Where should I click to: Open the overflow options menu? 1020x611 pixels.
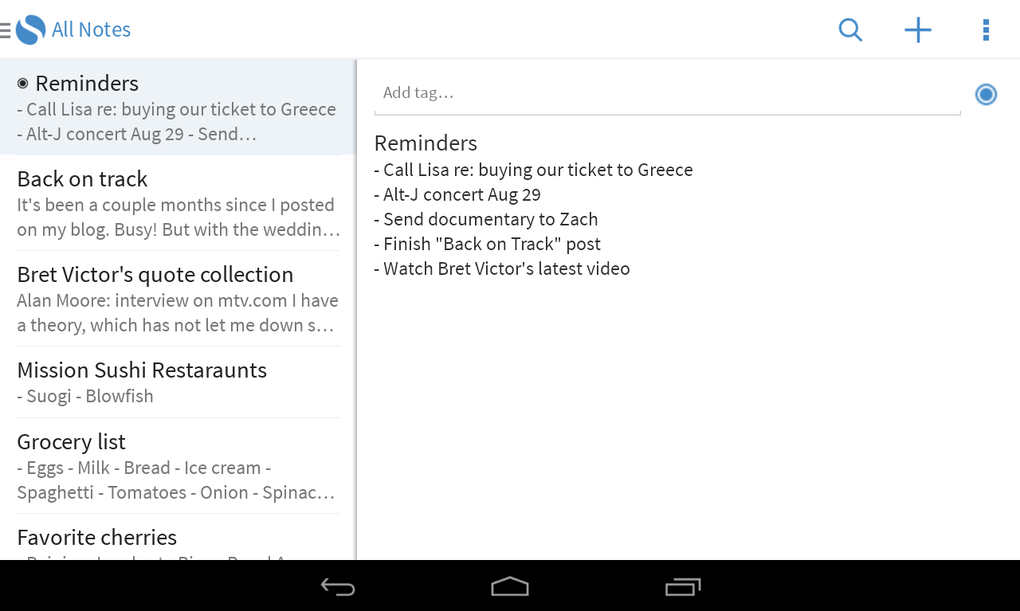point(985,29)
